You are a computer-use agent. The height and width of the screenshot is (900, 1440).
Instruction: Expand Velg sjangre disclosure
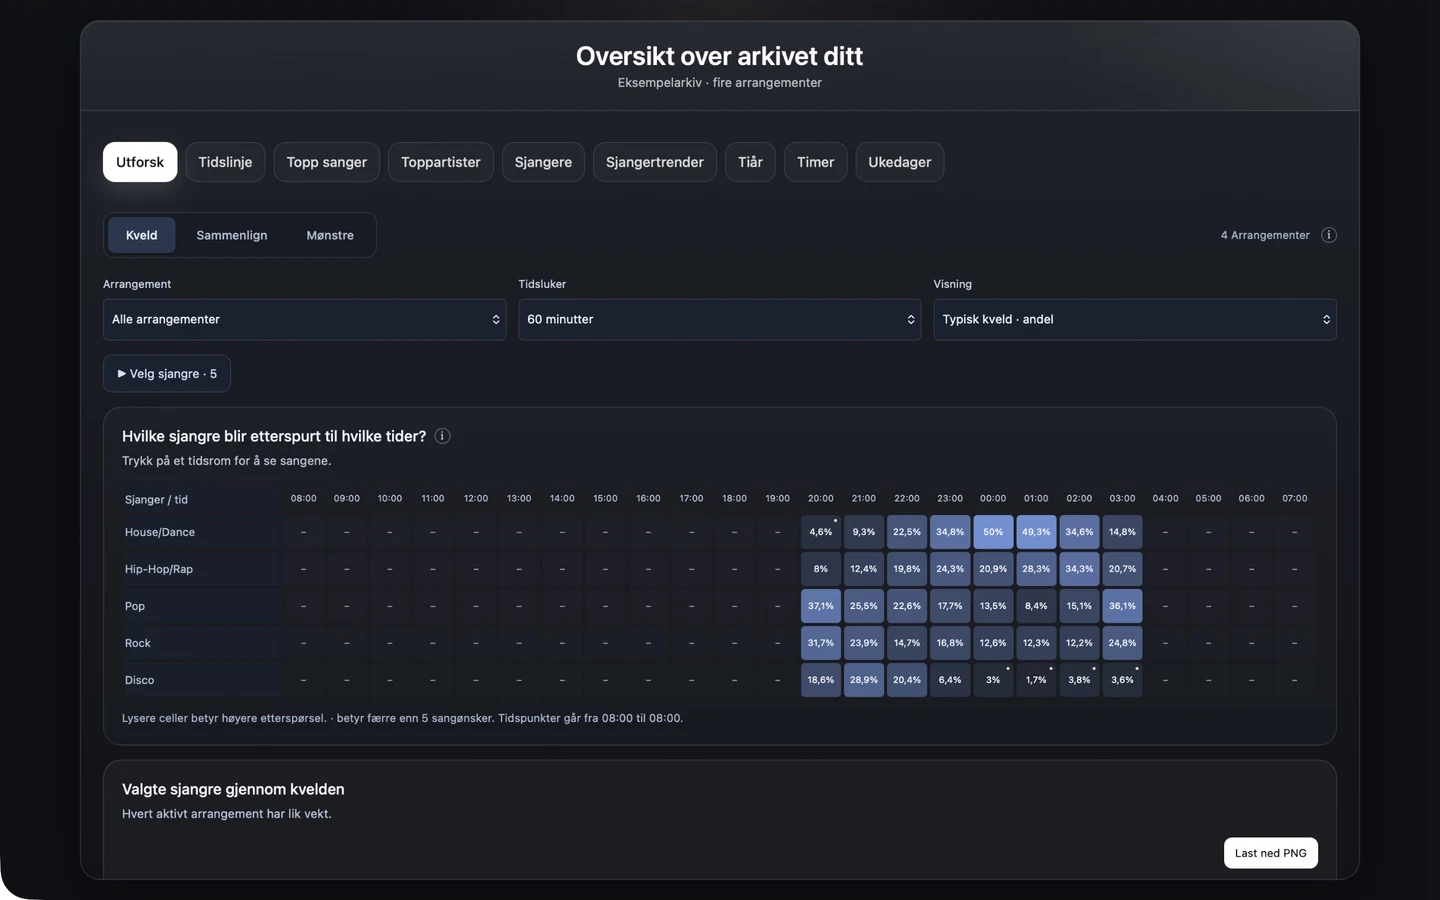(x=167, y=374)
